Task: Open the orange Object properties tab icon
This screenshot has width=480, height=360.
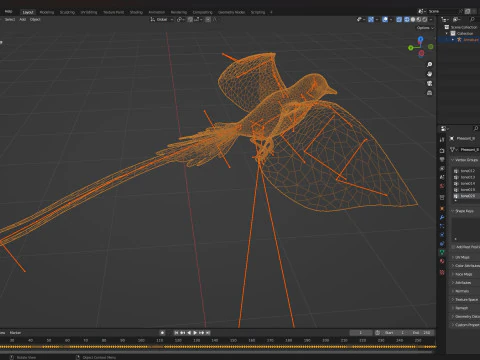Action: click(442, 209)
